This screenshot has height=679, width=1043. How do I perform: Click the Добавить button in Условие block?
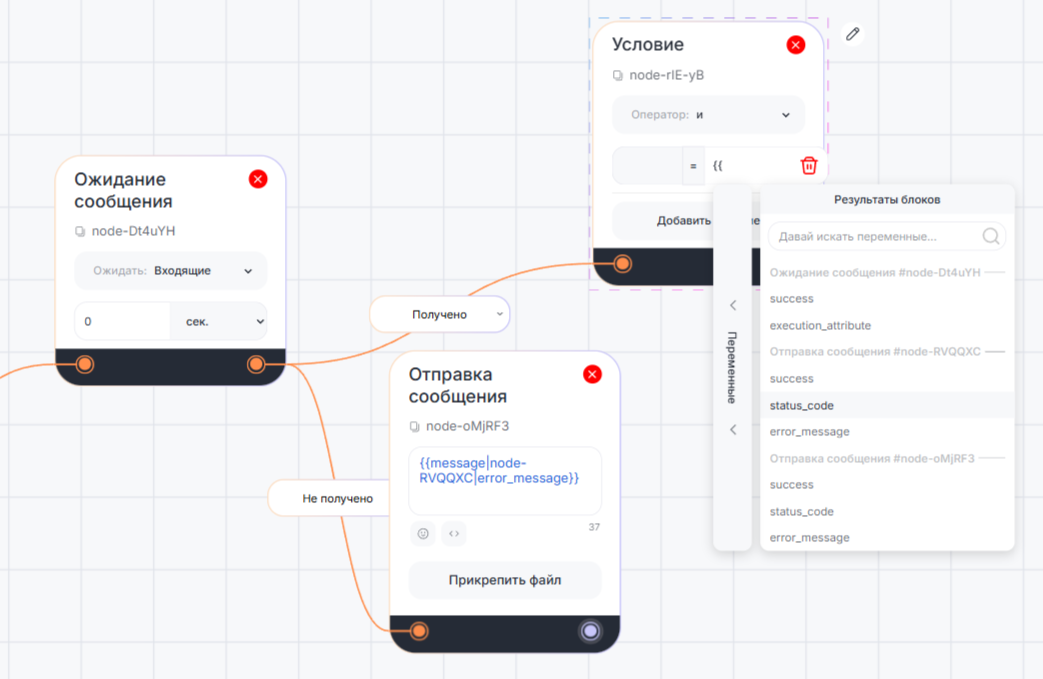(x=684, y=221)
